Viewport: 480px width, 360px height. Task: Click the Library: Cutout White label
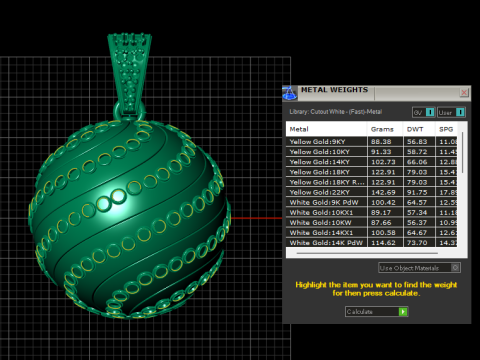point(336,112)
